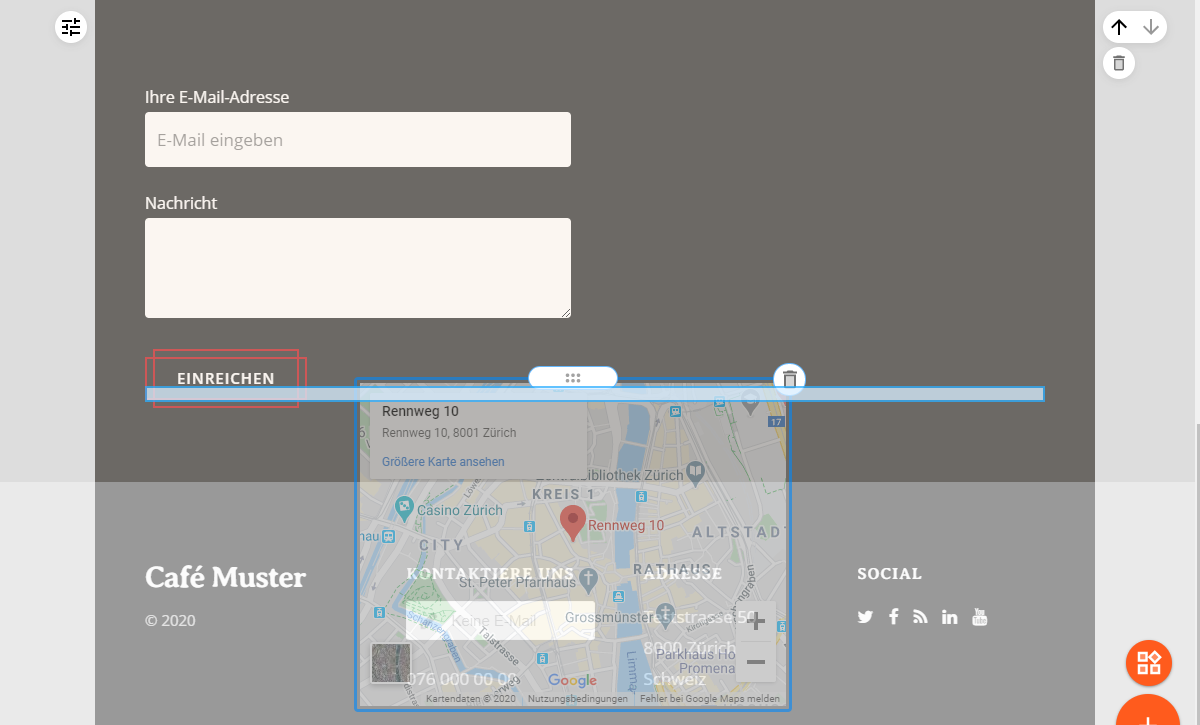Move section up with arrow
Screen dimensions: 1200x725
[x=1120, y=27]
